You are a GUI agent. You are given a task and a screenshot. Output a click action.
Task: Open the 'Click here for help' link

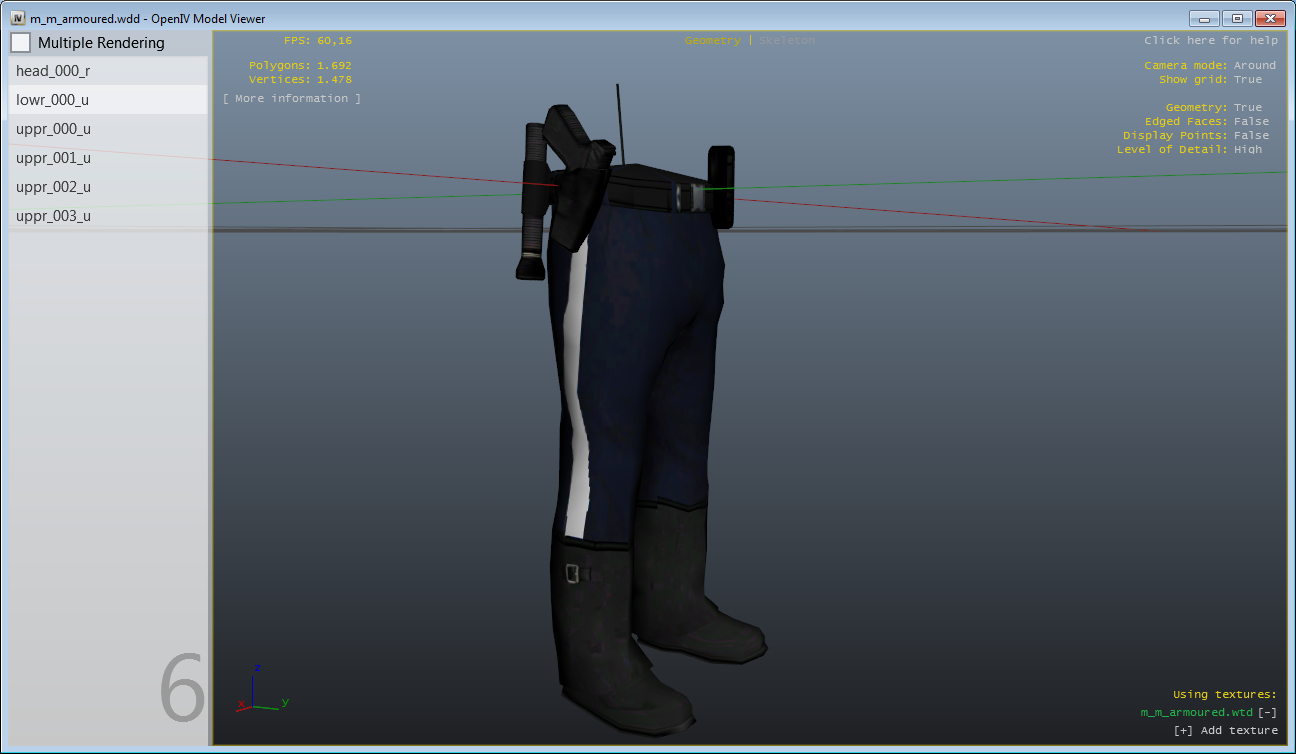point(1210,40)
